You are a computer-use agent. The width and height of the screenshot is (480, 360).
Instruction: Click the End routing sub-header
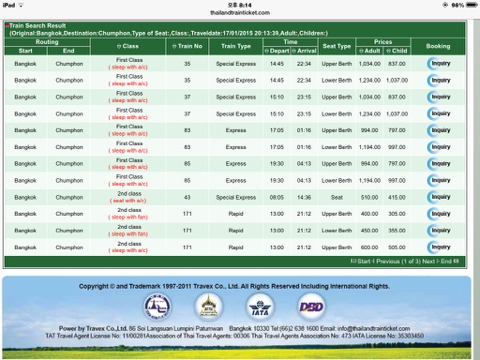pos(69,51)
